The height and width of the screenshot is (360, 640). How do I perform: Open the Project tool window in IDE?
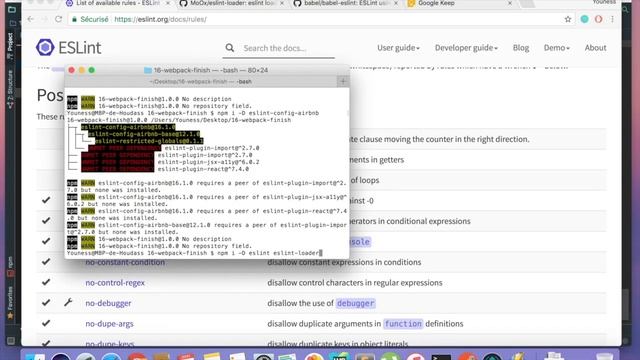pos(11,45)
